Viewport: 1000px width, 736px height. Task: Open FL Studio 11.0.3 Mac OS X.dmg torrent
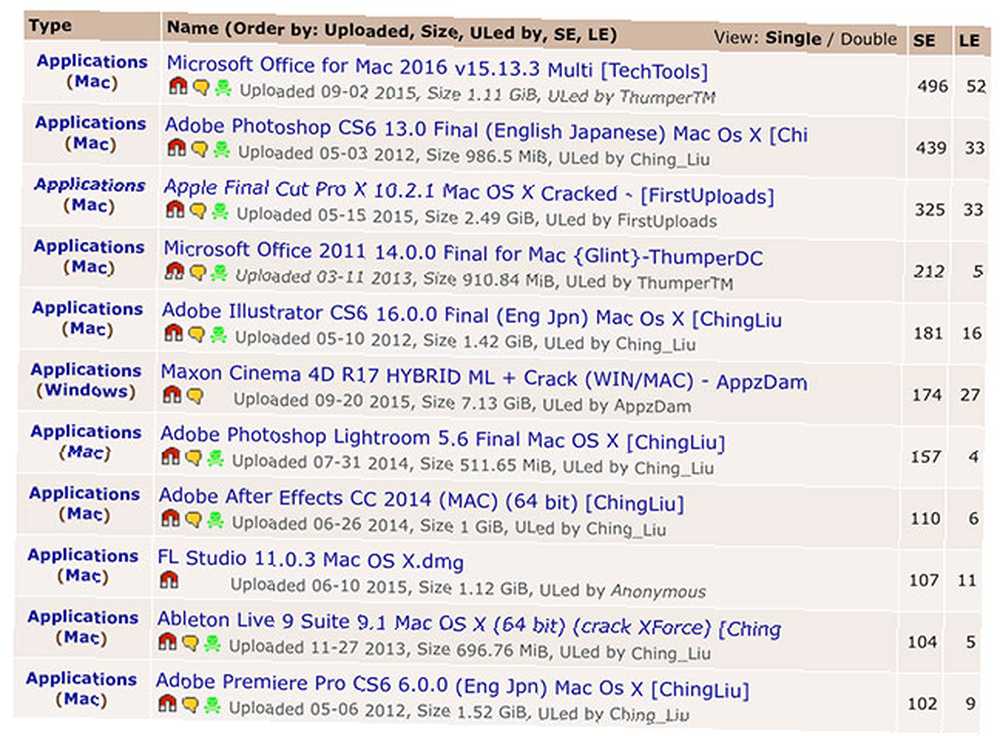coord(310,559)
